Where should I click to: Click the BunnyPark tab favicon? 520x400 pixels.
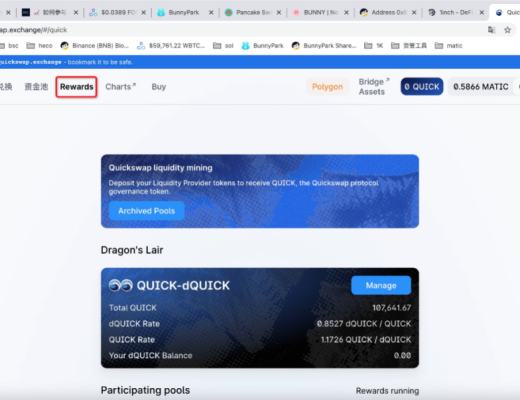161,12
